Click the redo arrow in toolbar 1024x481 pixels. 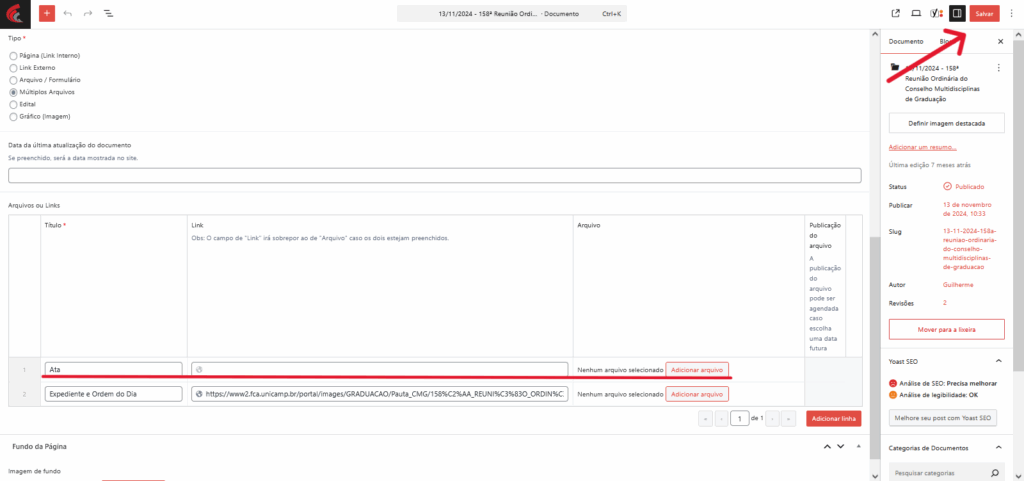(x=88, y=14)
